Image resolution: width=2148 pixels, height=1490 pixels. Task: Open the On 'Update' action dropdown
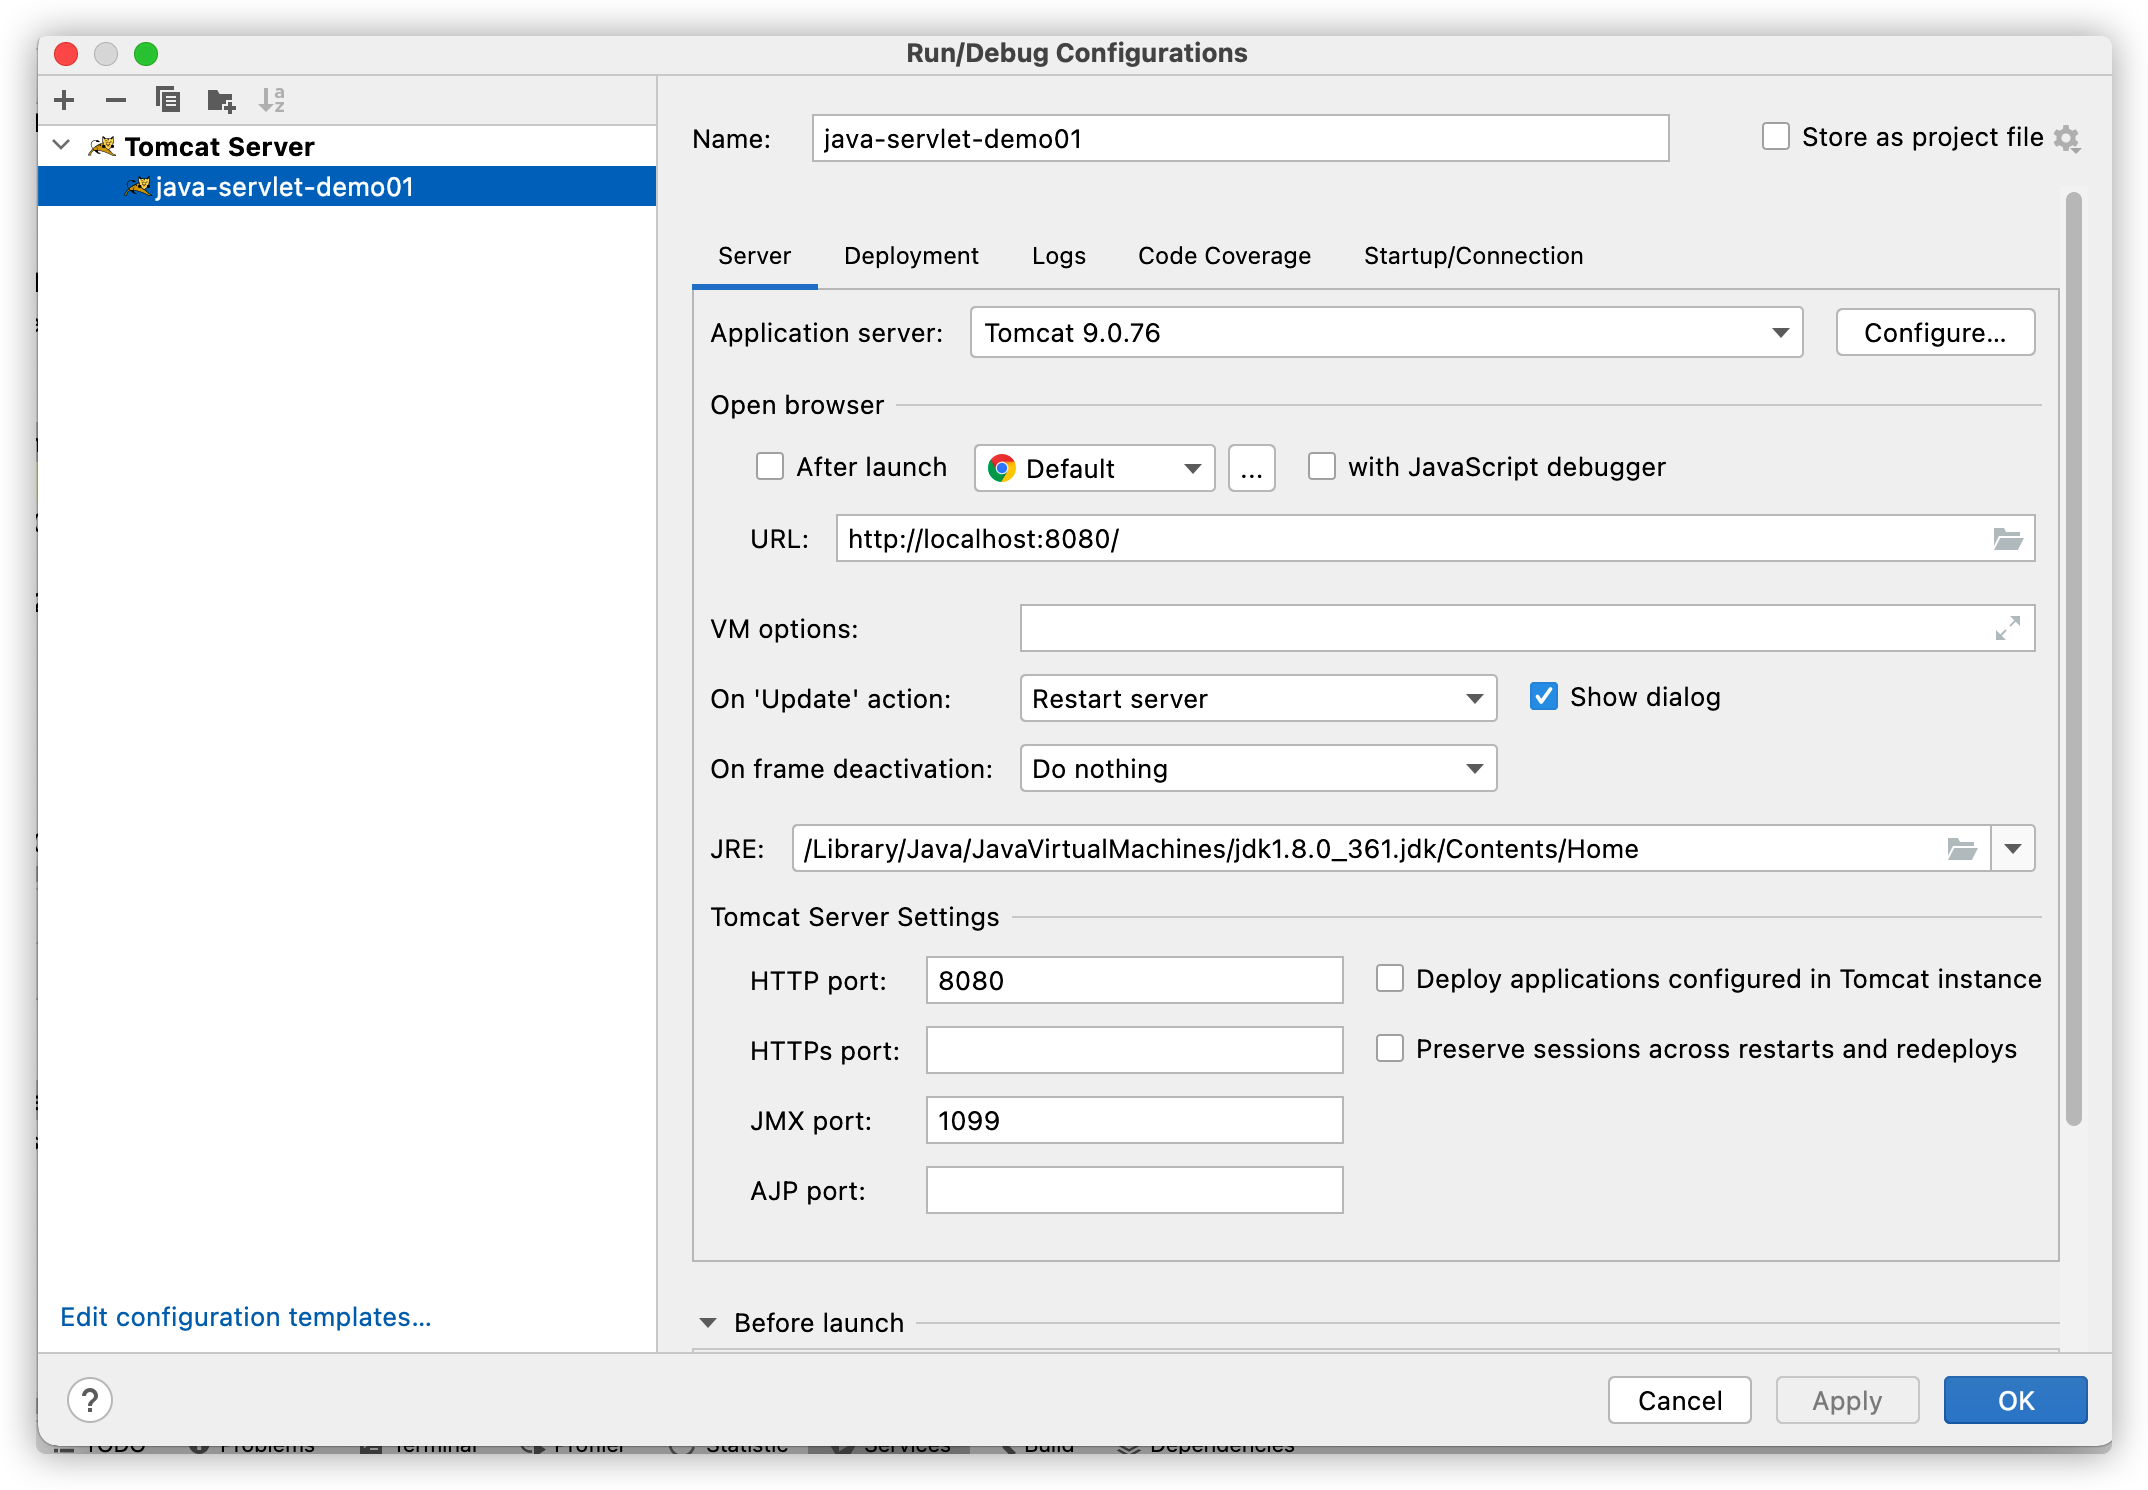tap(1258, 698)
